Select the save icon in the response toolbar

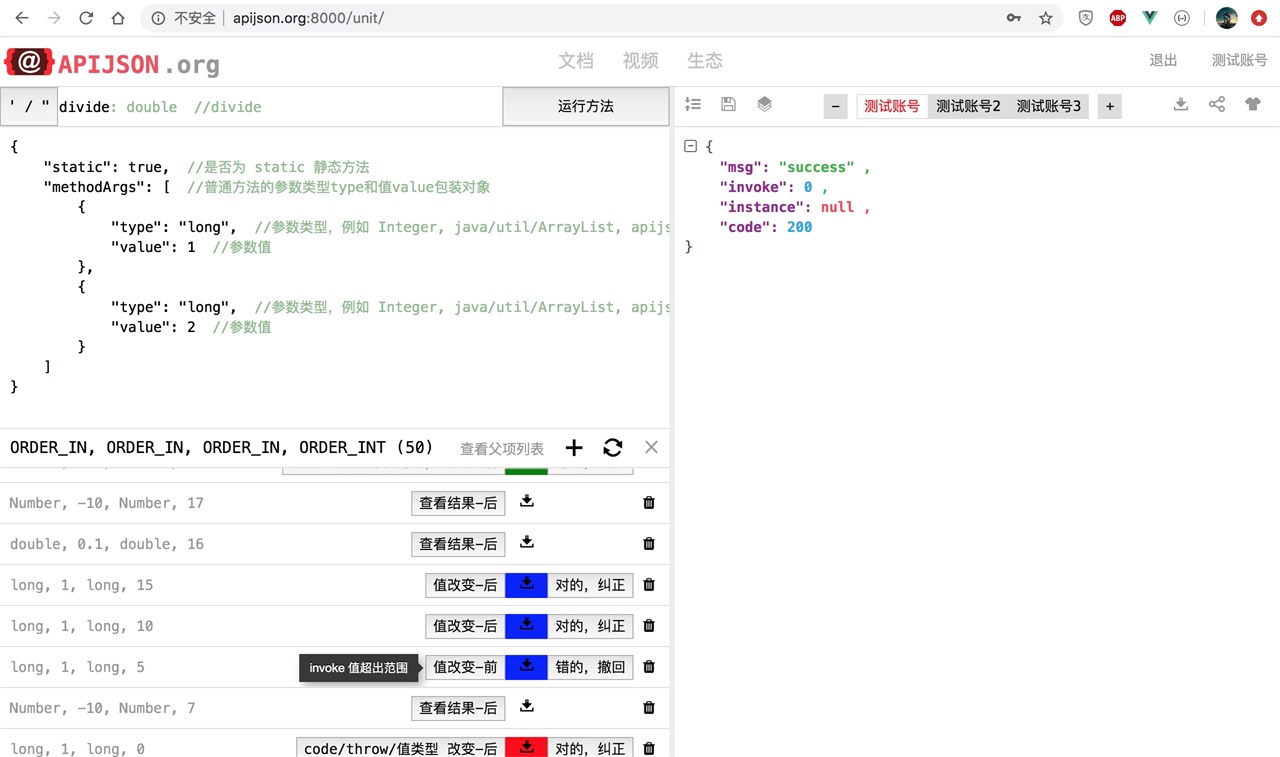tap(728, 104)
